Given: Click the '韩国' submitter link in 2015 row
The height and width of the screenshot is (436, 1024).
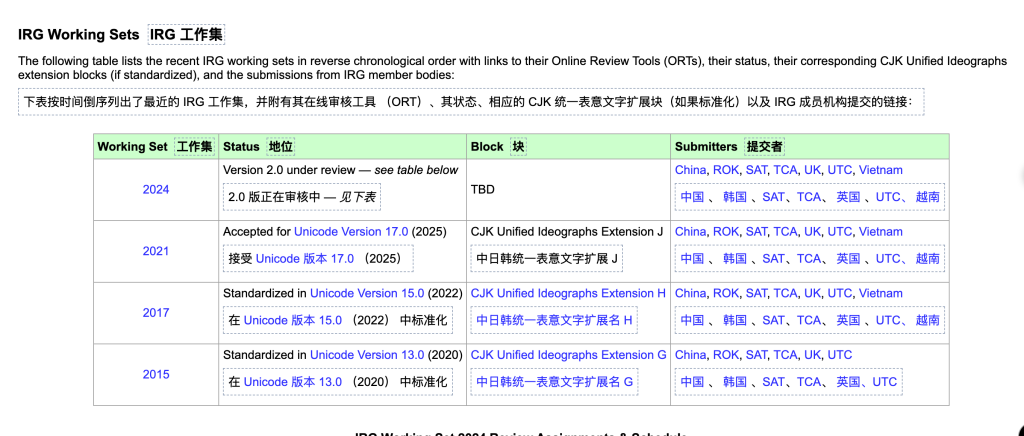Looking at the screenshot, I should 734,382.
